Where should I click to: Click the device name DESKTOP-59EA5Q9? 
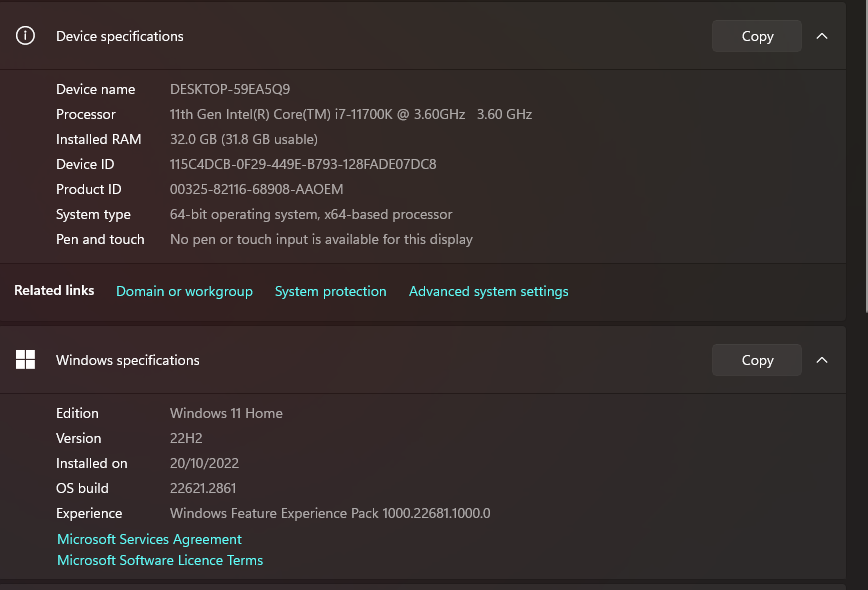[x=230, y=89]
